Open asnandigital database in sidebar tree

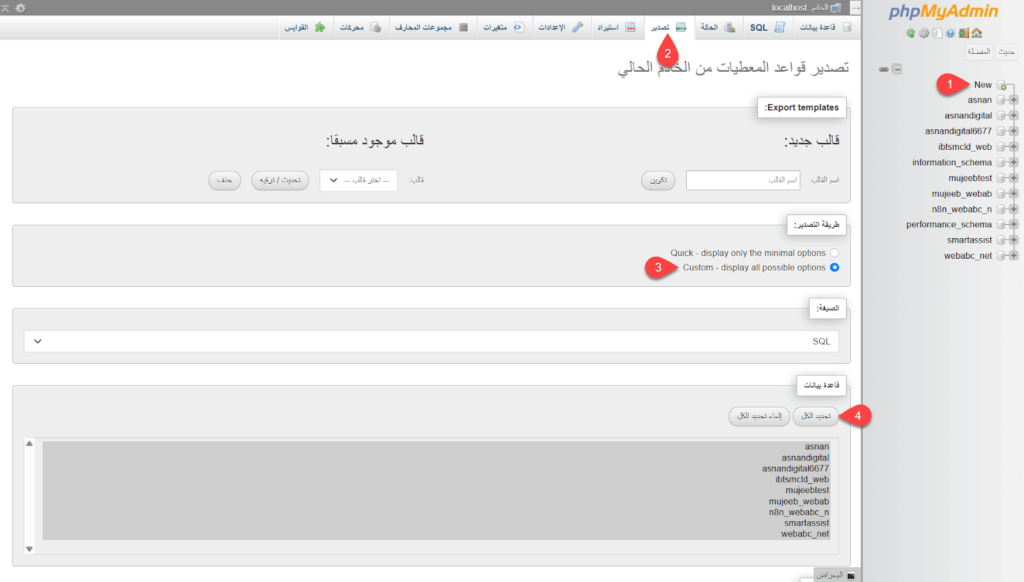click(968, 116)
